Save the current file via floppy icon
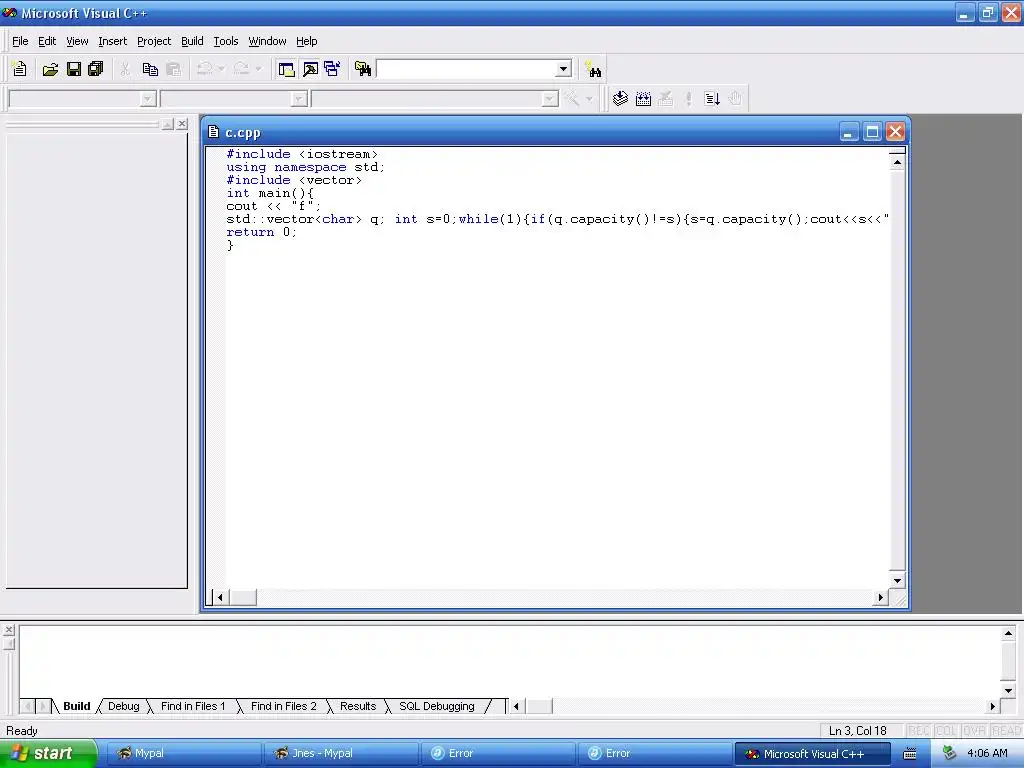 click(74, 69)
